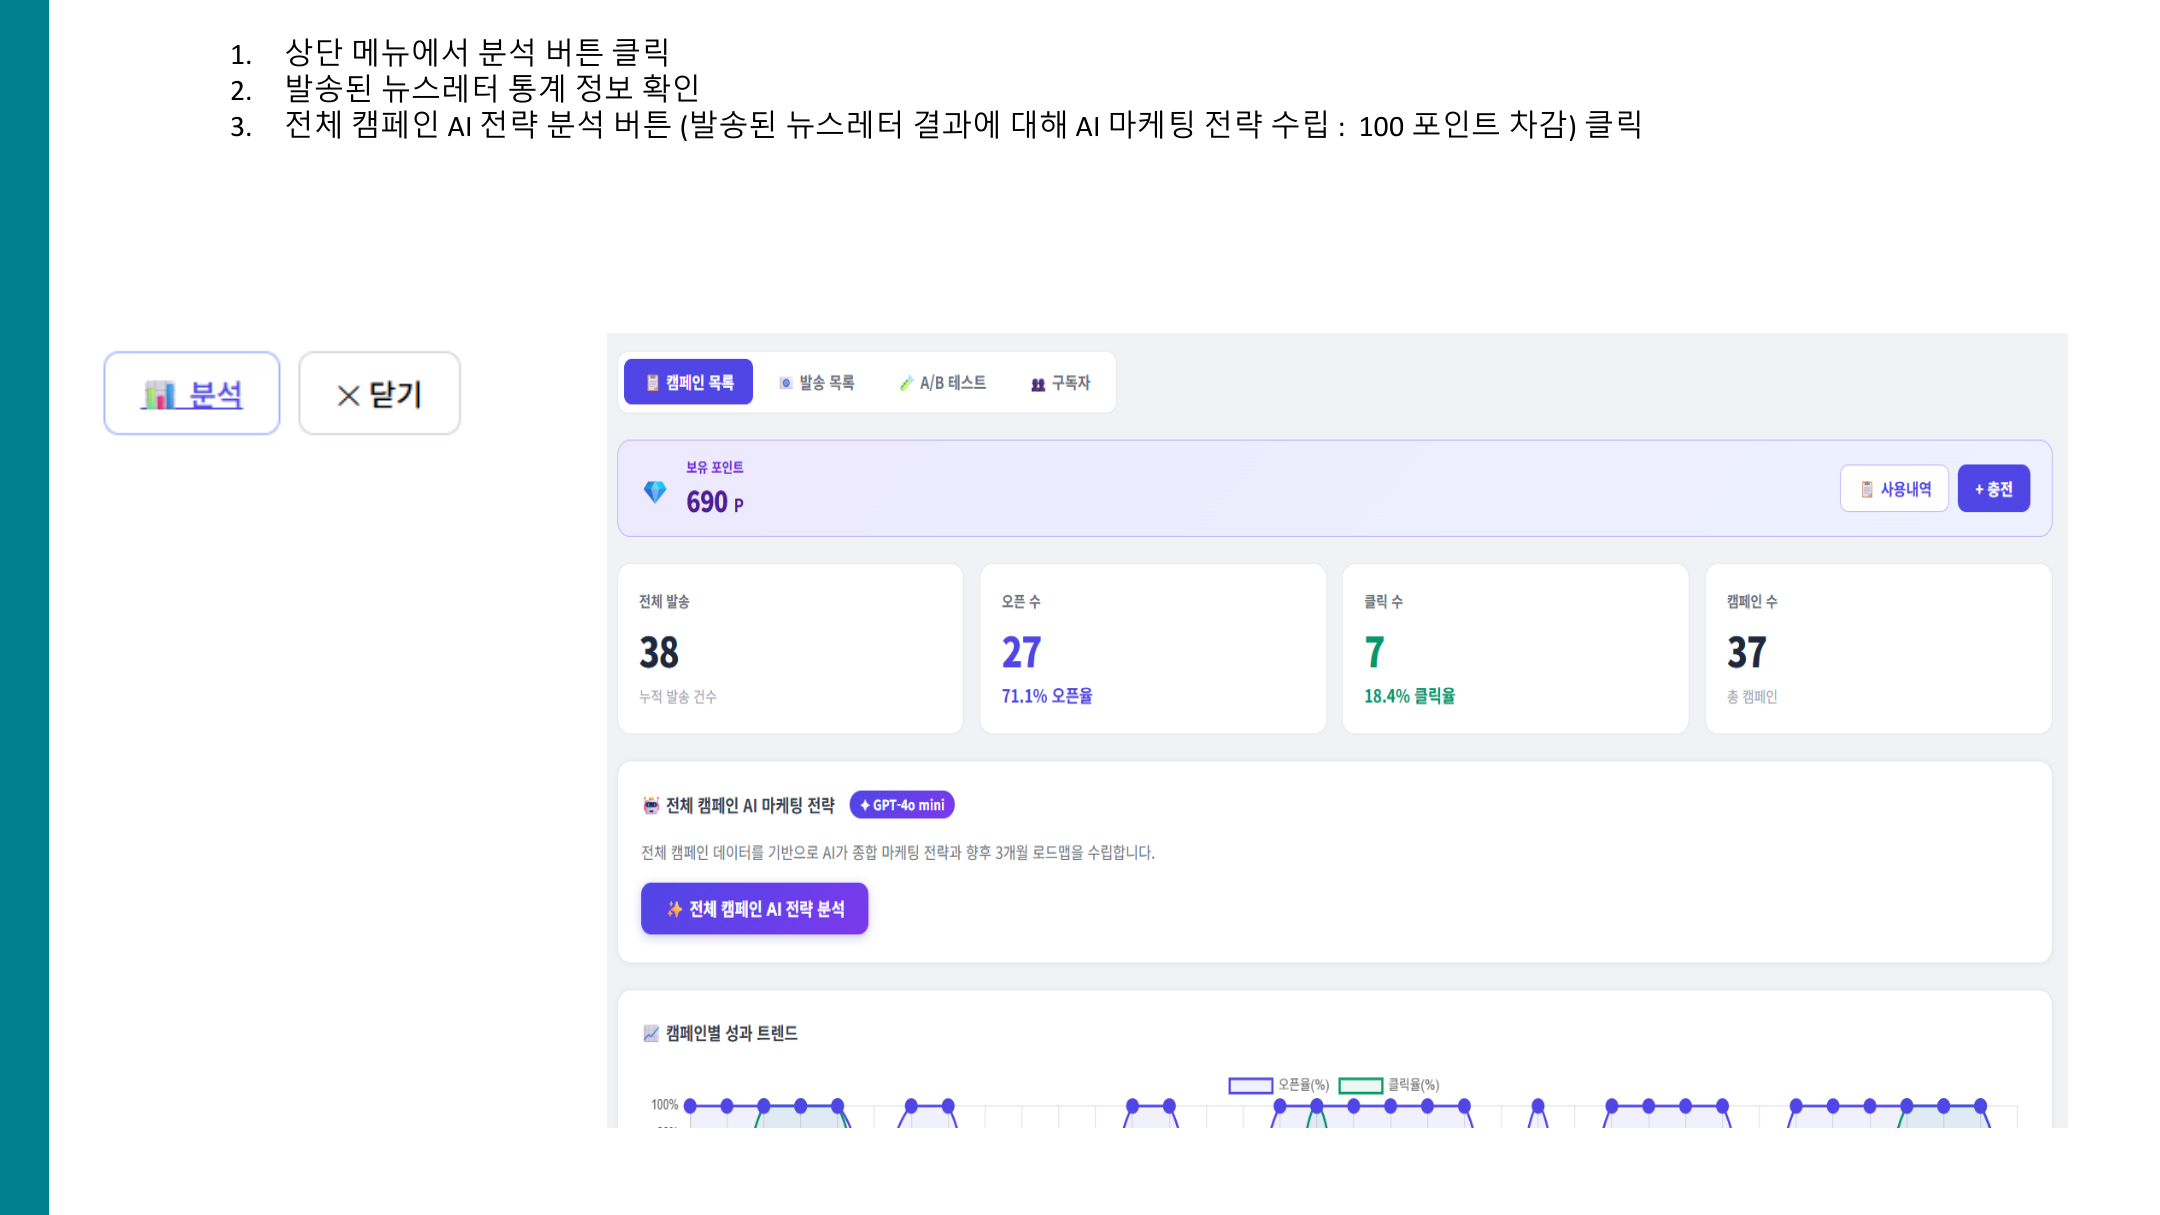Toggle the 오픈율(%) legend box
Image resolution: width=2160 pixels, height=1215 pixels.
click(x=1250, y=1085)
